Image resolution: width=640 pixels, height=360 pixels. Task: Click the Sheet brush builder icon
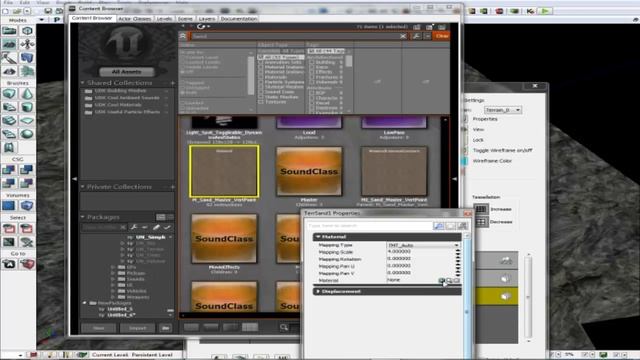tap(27, 121)
